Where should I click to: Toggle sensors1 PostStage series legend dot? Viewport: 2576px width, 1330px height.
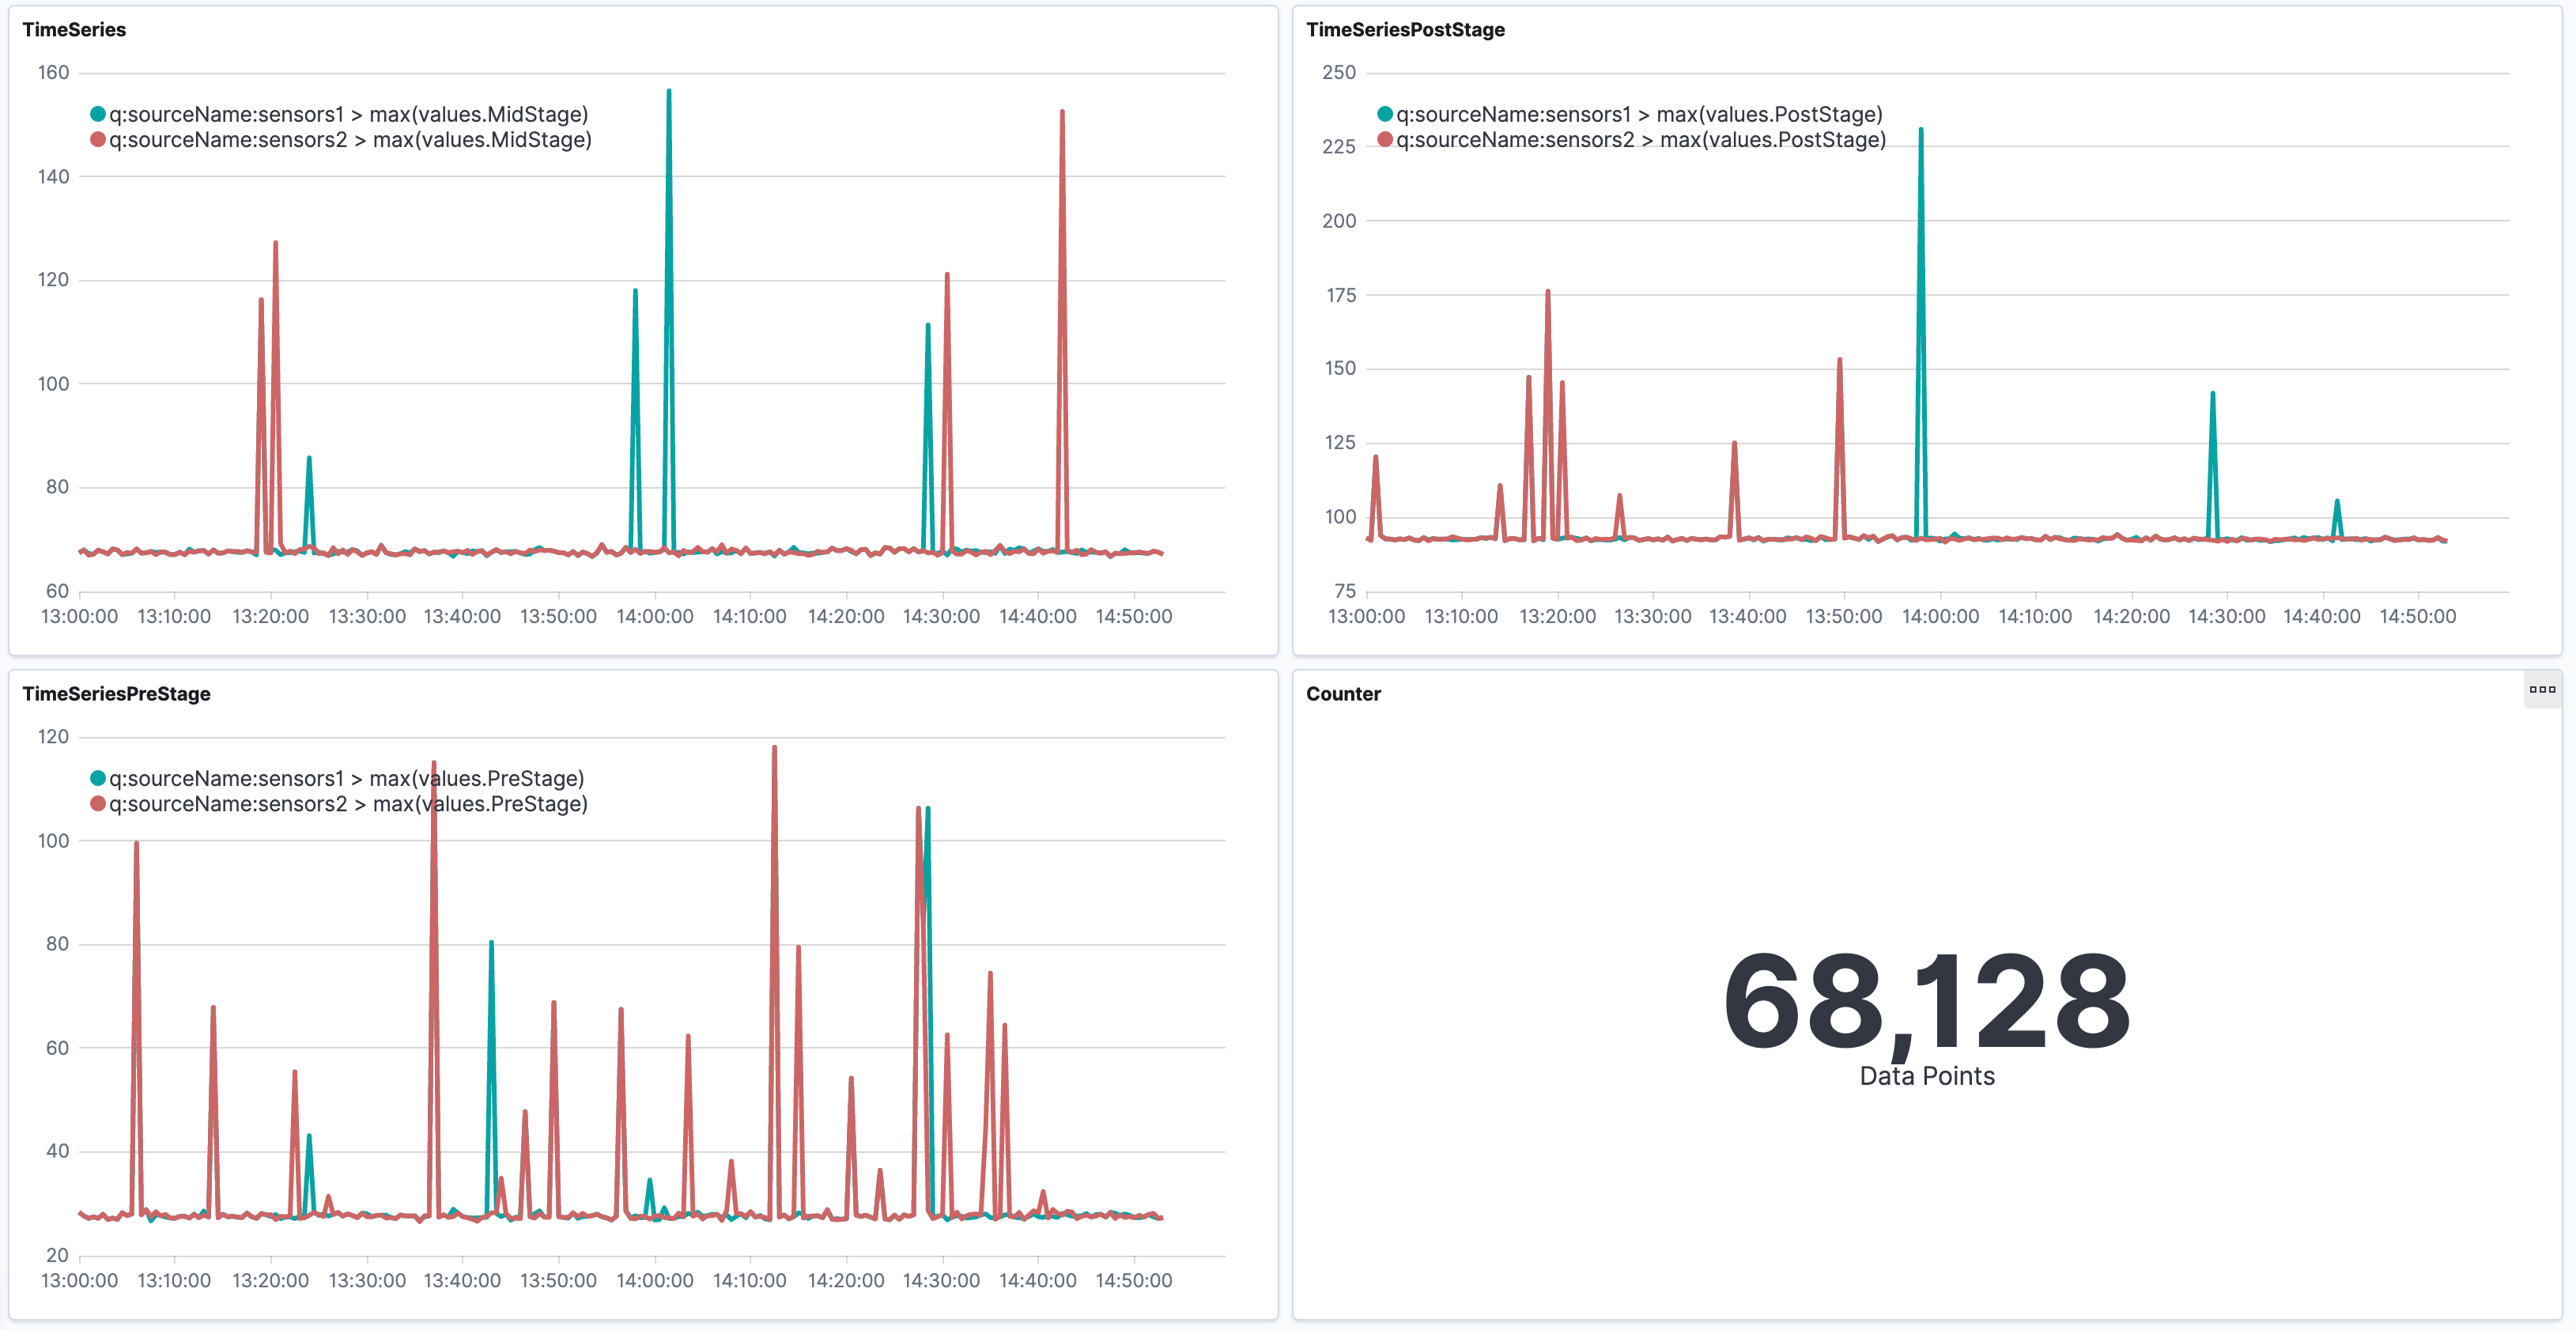(x=1385, y=114)
